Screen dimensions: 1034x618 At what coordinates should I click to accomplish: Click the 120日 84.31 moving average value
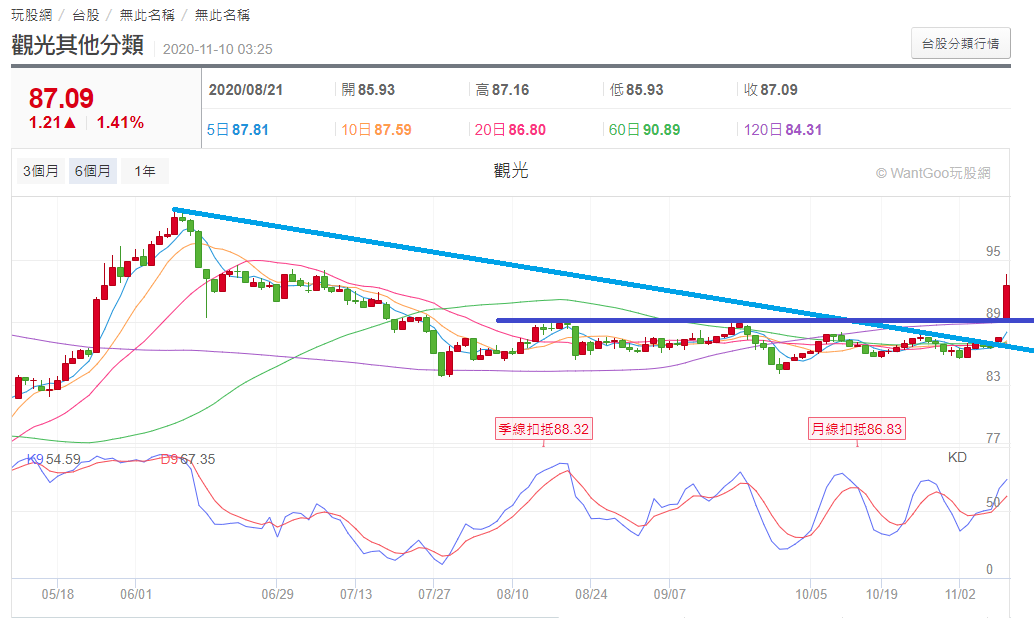pyautogui.click(x=783, y=130)
